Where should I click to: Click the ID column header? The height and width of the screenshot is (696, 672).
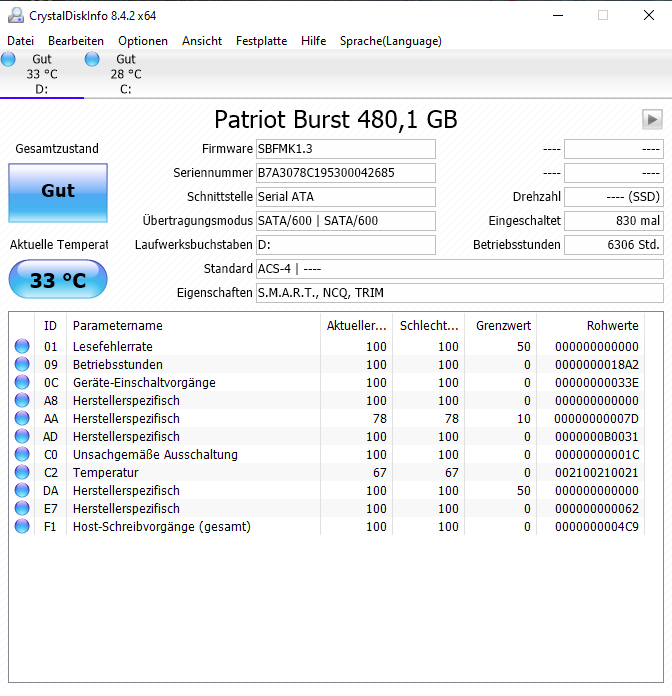(x=50, y=326)
